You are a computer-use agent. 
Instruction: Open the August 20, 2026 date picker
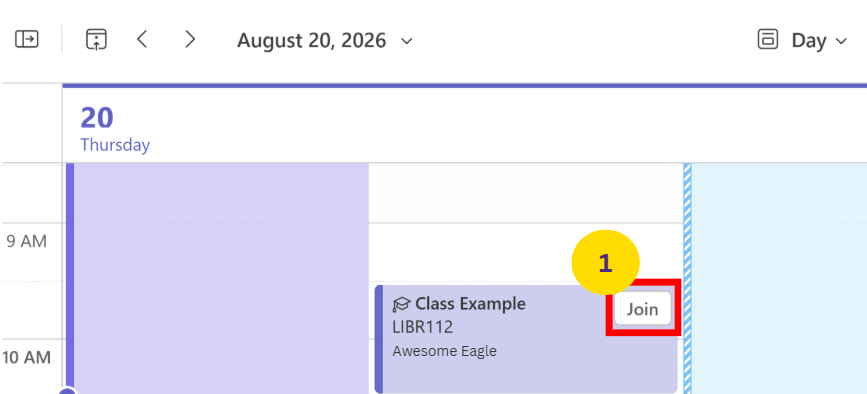pyautogui.click(x=325, y=40)
